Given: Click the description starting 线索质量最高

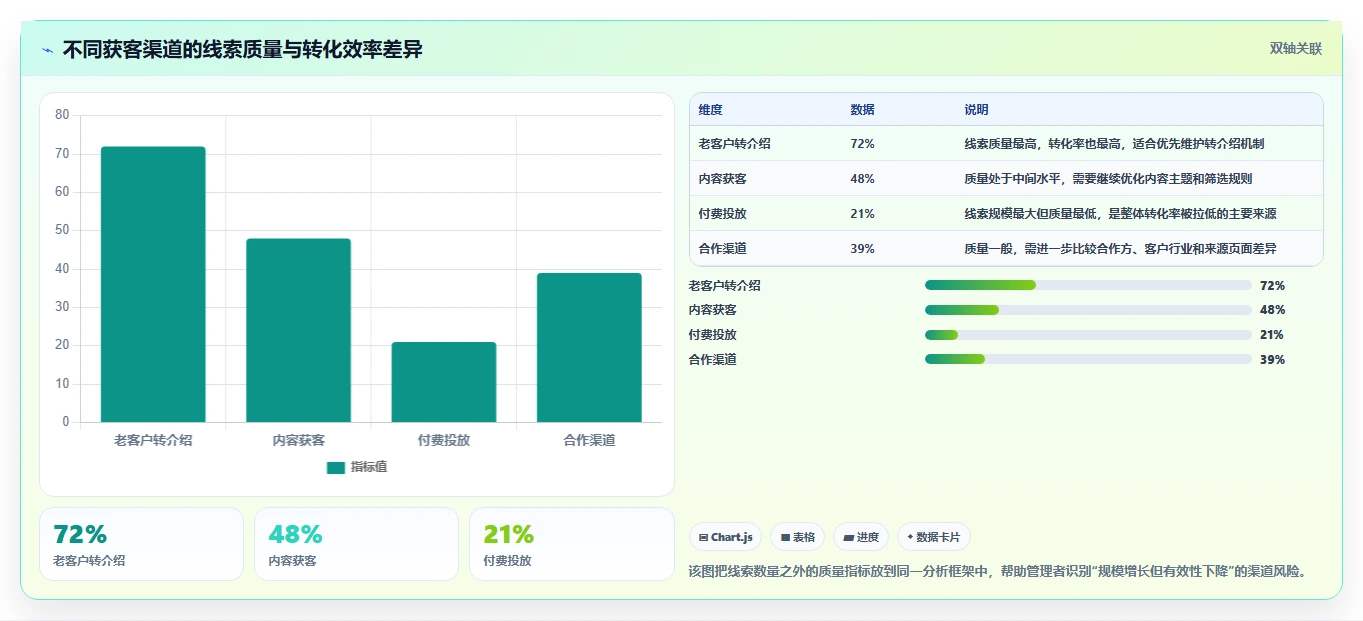Looking at the screenshot, I should click(1114, 144).
